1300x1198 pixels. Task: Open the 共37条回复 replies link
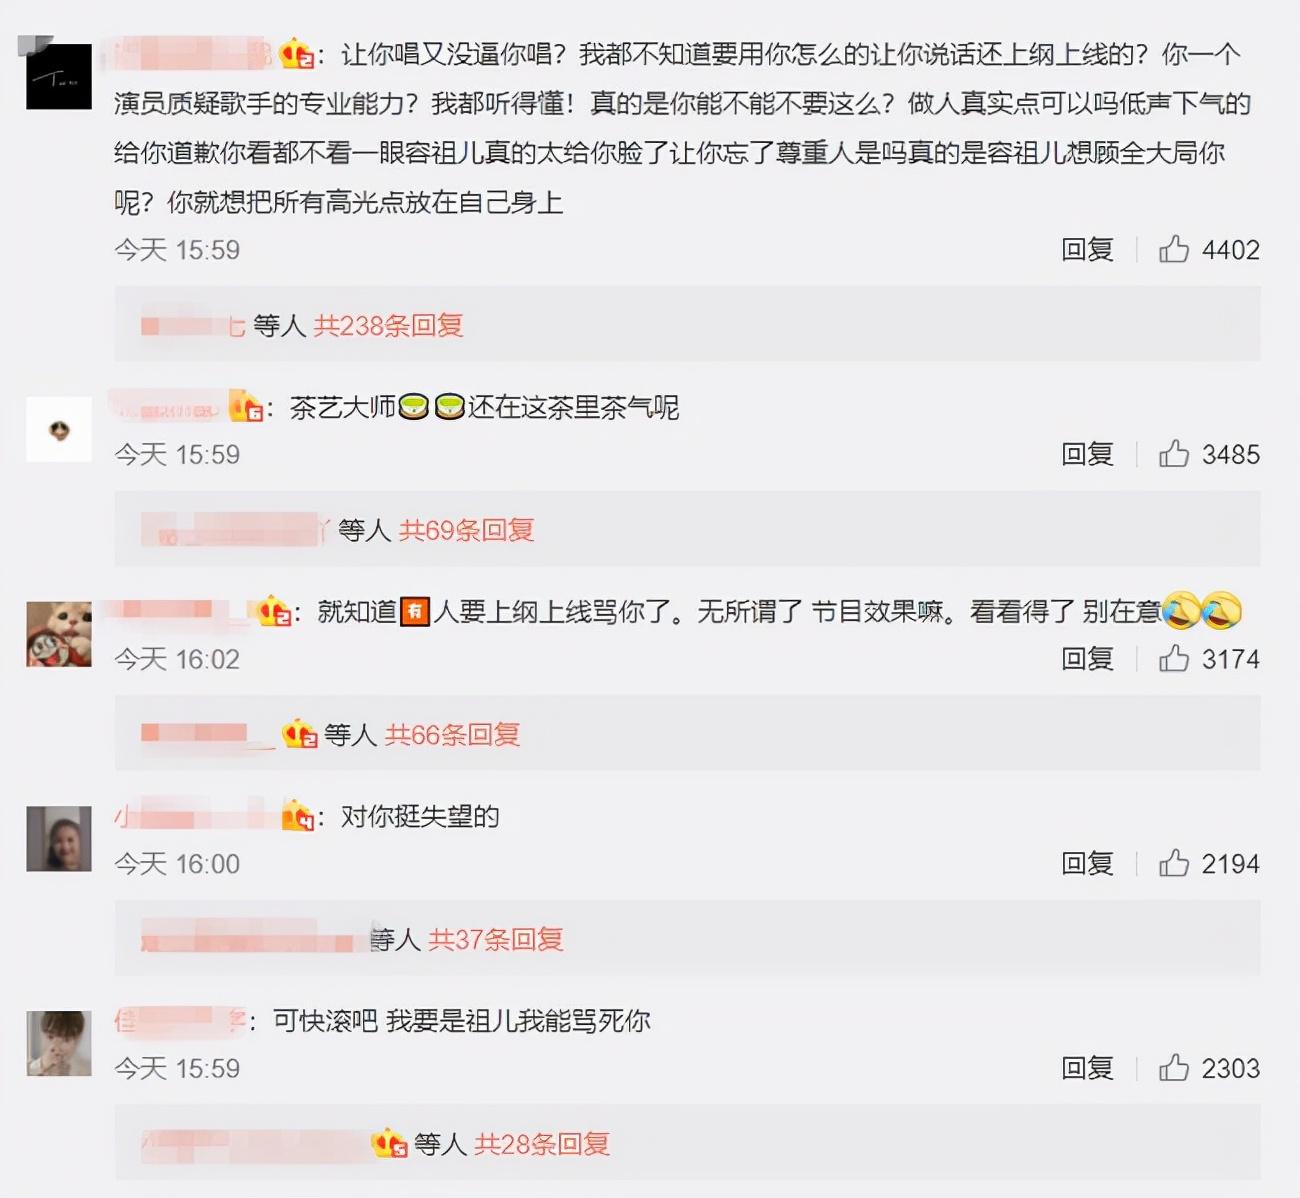click(496, 939)
